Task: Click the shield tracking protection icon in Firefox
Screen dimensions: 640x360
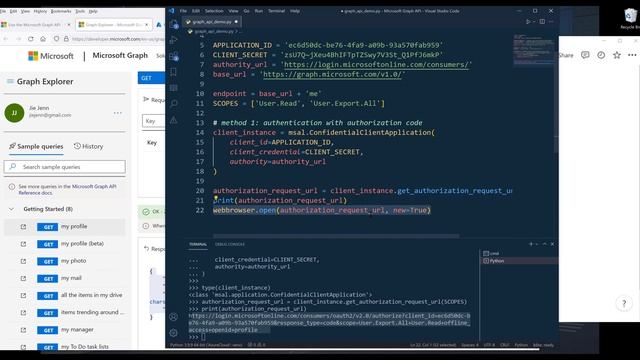Action: coord(56,39)
